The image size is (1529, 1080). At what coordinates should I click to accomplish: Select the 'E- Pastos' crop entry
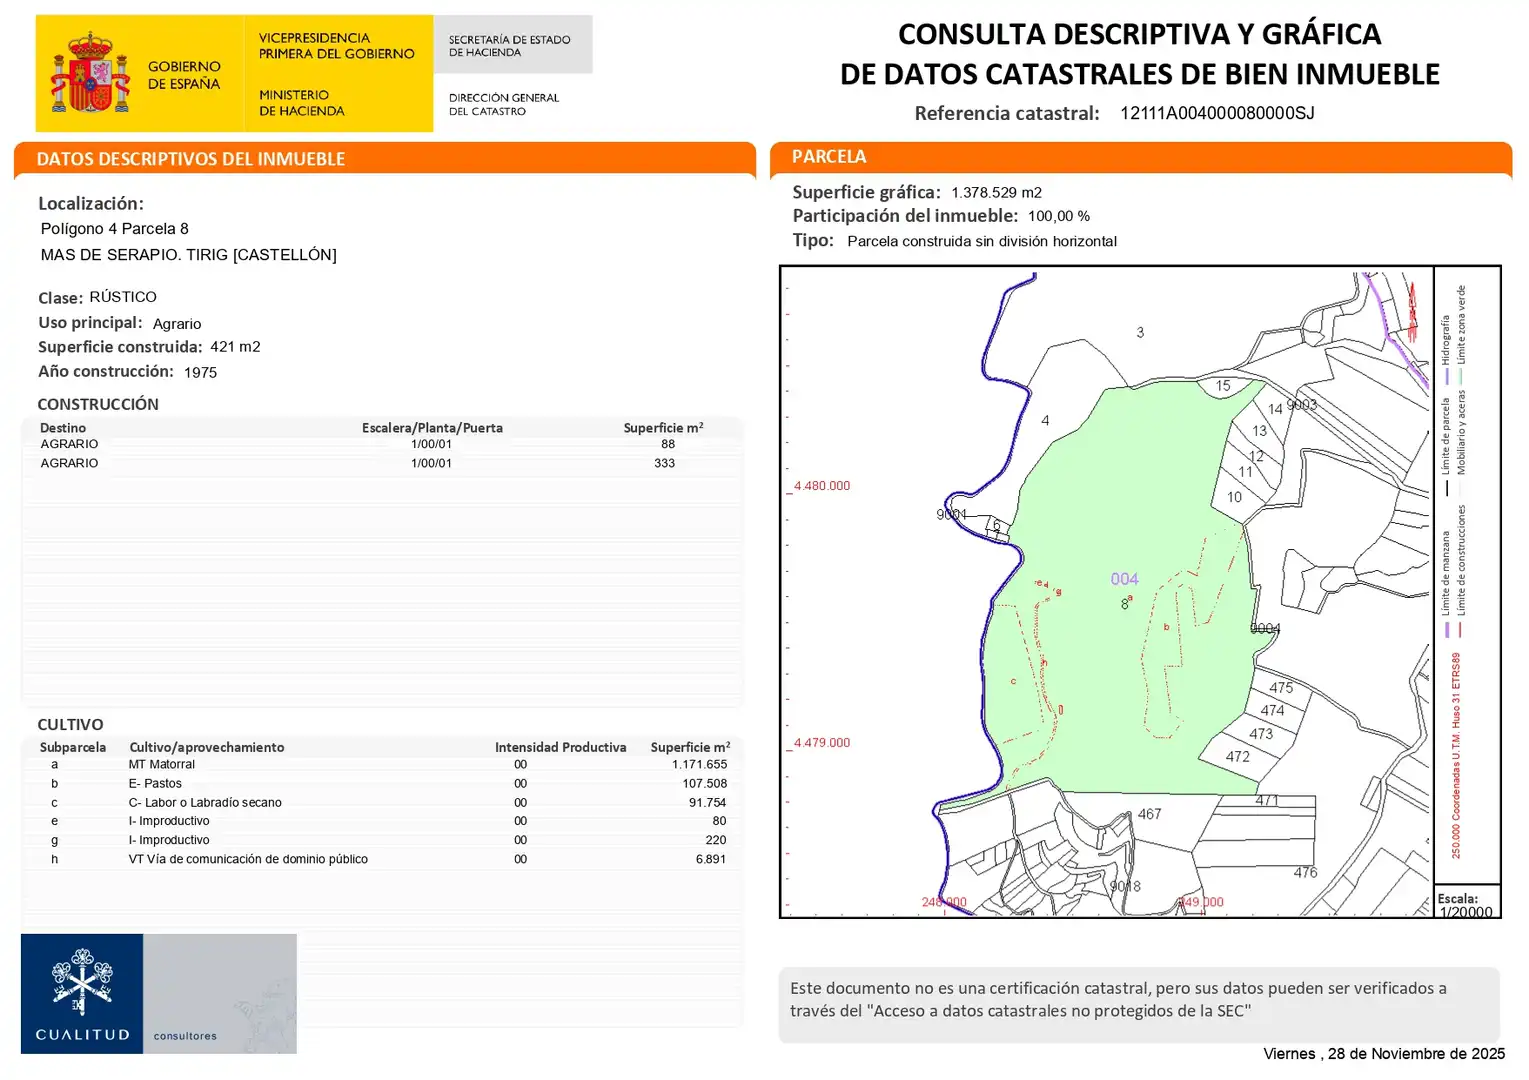[x=155, y=784]
